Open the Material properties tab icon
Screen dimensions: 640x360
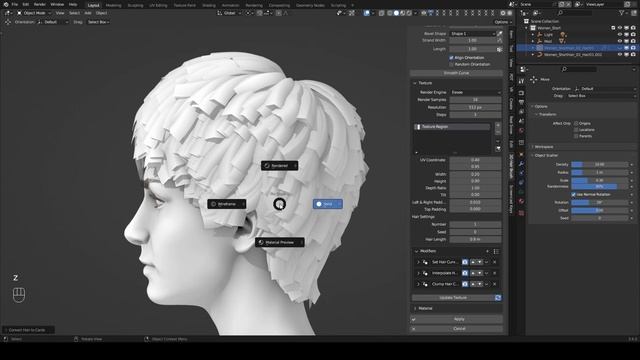[521, 201]
